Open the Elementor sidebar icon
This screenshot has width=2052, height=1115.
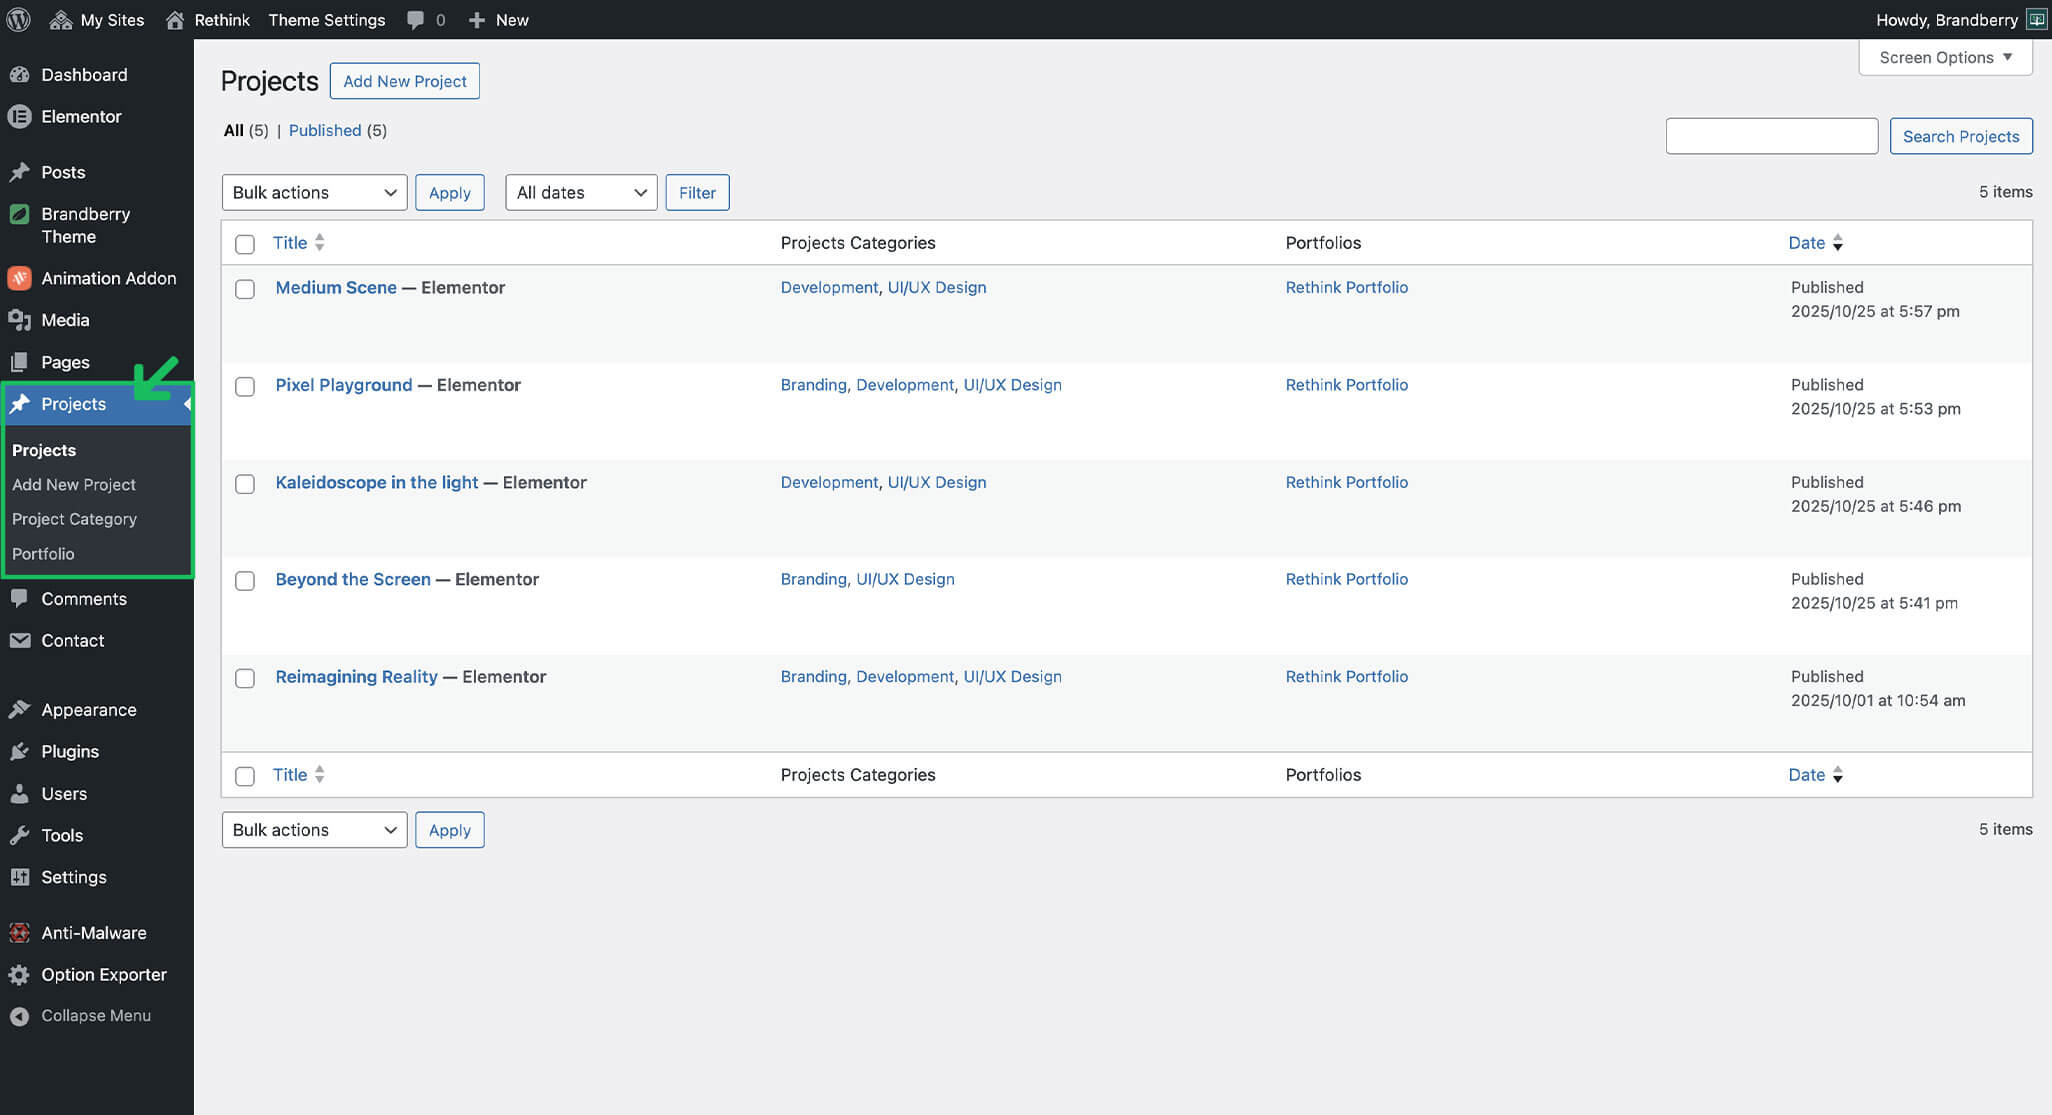tap(19, 116)
